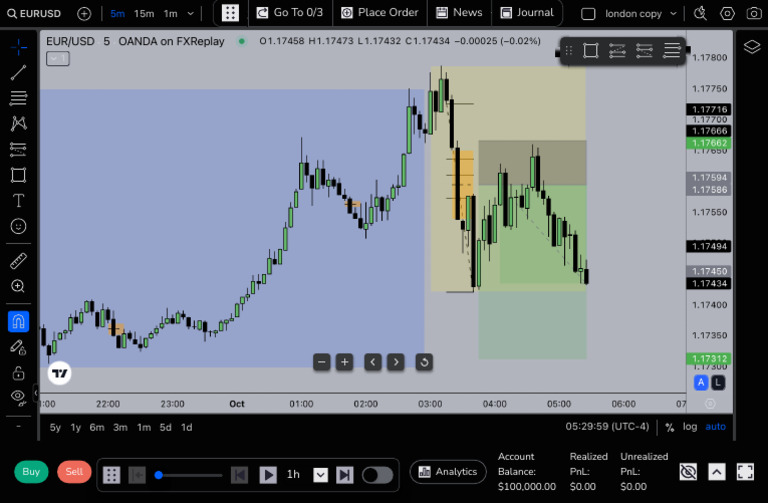Open the EURUSD symbol search
Screen dimensions: 768x503
pyautogui.click(x=34, y=13)
